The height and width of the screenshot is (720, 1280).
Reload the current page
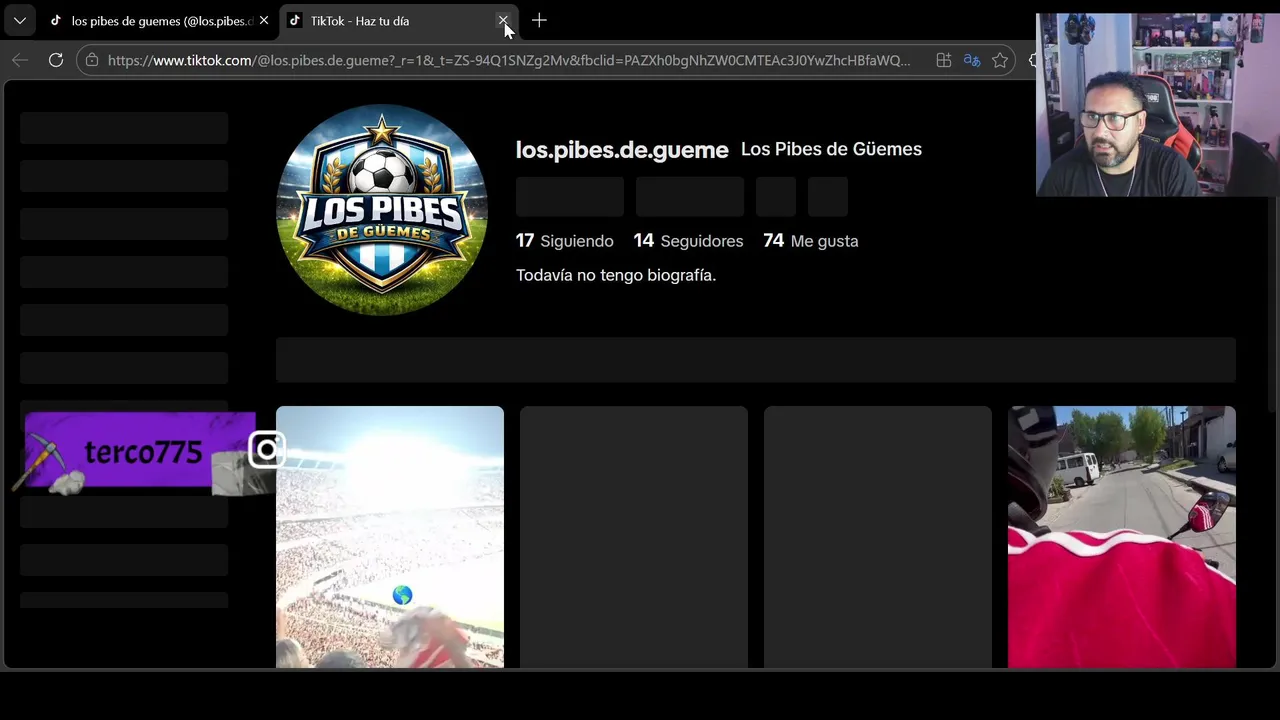56,60
